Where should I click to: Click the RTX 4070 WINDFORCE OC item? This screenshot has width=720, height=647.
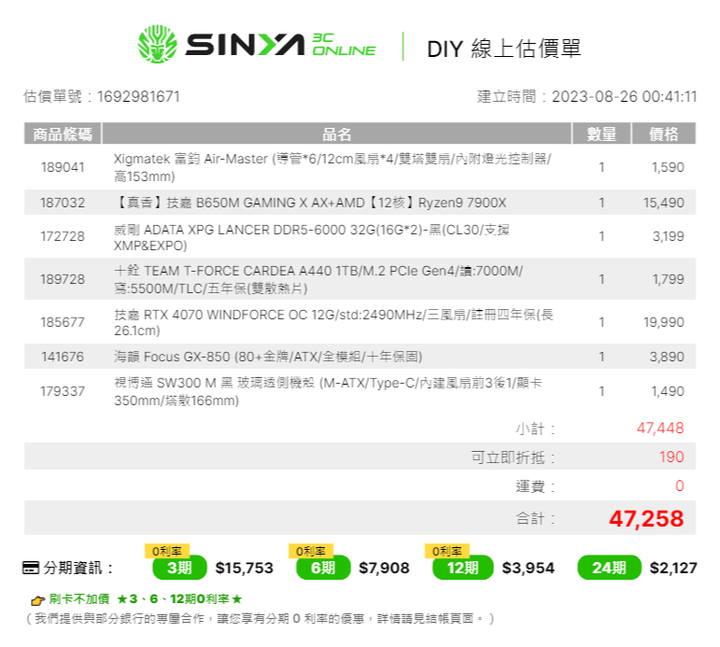coord(333,322)
